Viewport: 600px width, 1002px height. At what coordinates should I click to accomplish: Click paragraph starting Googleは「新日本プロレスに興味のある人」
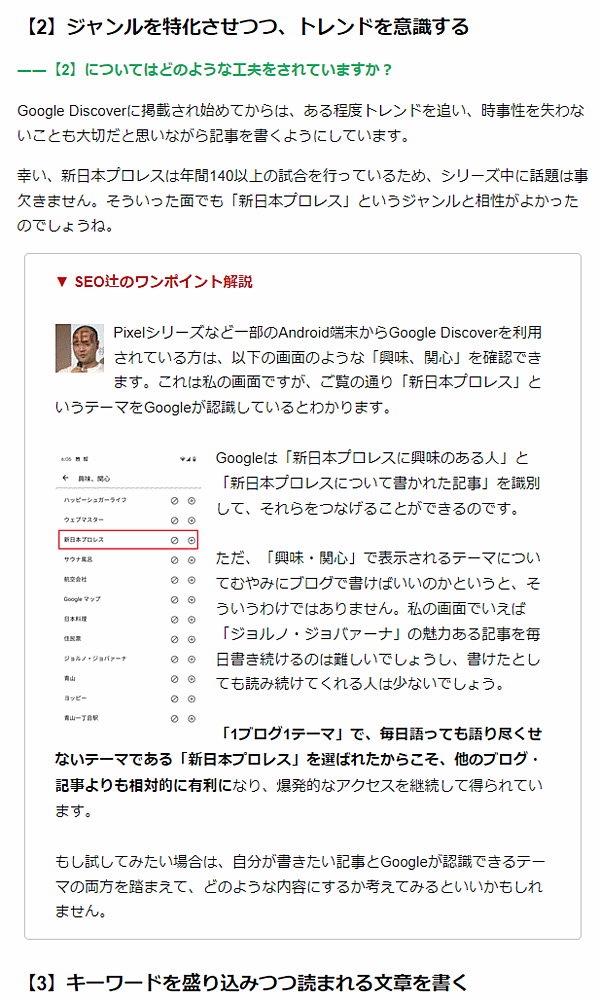pos(378,483)
